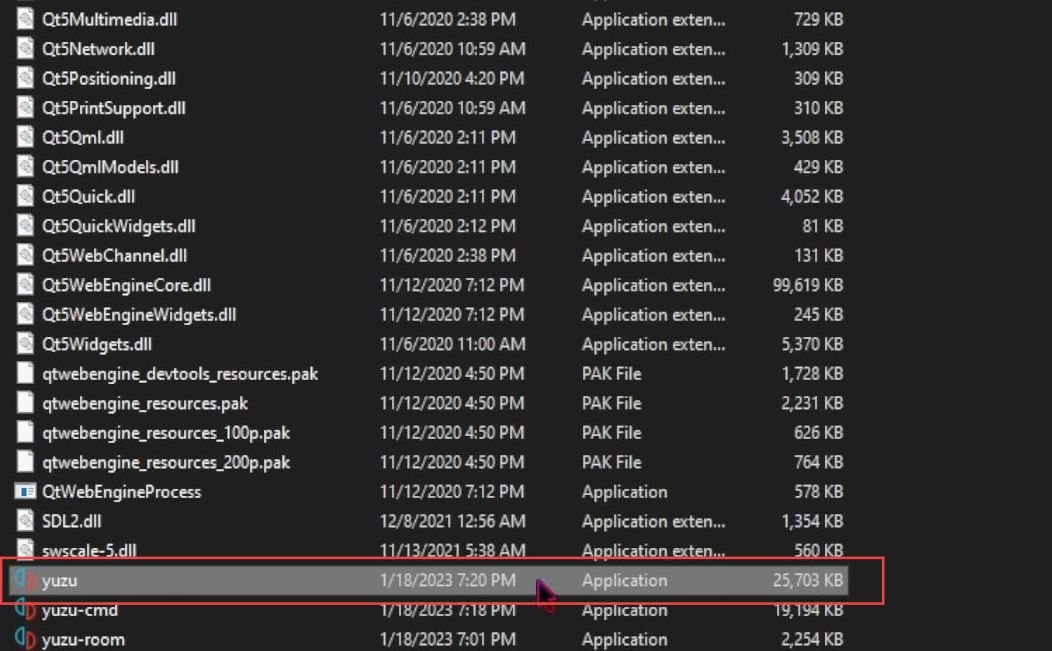Screen dimensions: 1052x651
Task: Select the file name qtwebengine_devtools_resources.pak
Action: click(180, 374)
